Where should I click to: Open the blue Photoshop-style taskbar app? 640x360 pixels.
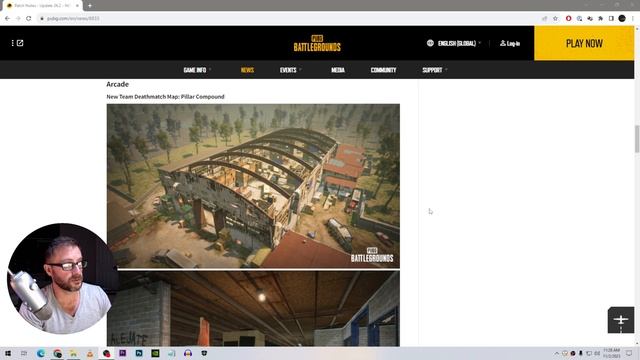[x=139, y=353]
